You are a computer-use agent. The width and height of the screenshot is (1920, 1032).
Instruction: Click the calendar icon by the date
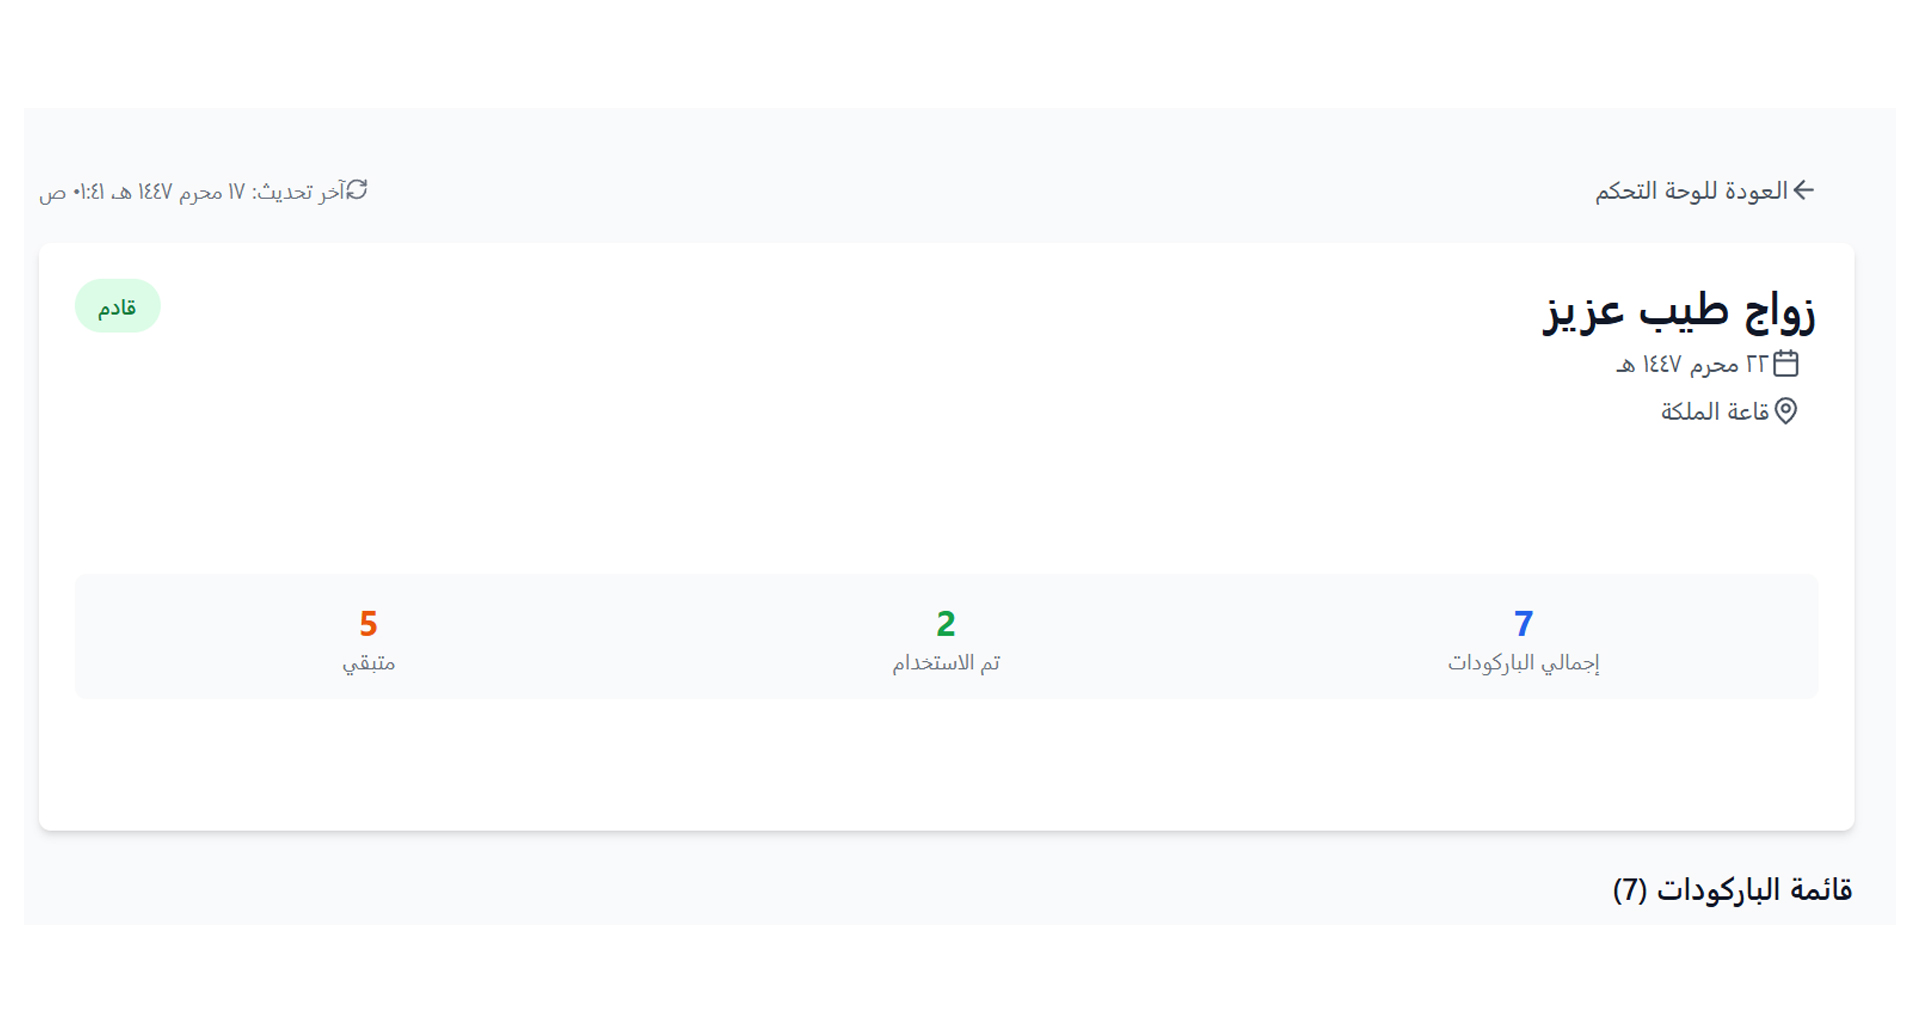(1785, 364)
